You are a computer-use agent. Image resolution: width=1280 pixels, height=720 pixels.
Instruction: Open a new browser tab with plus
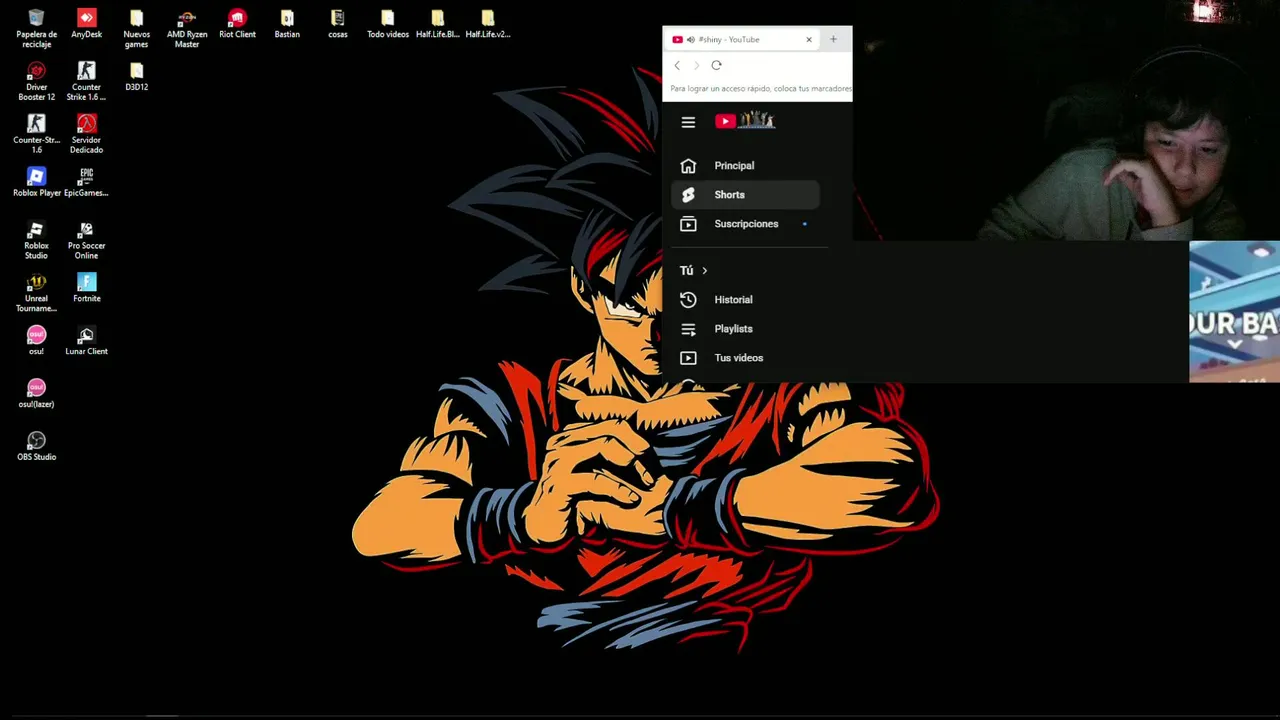[x=833, y=39]
